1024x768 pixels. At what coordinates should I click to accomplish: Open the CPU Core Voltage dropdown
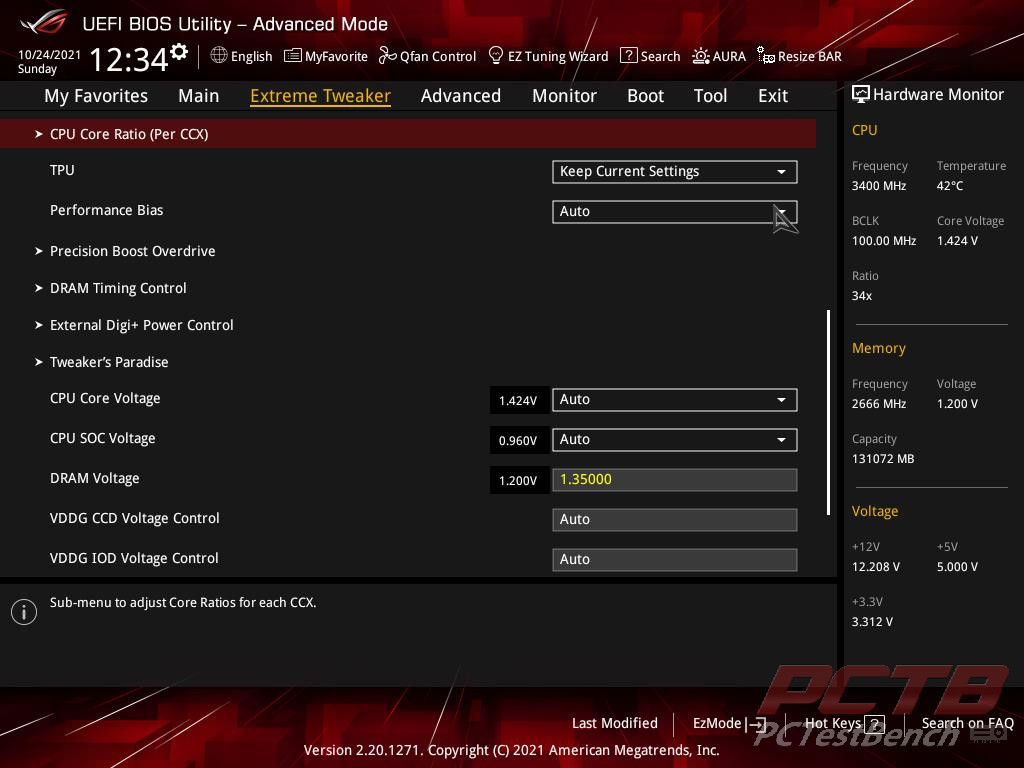[x=675, y=400]
